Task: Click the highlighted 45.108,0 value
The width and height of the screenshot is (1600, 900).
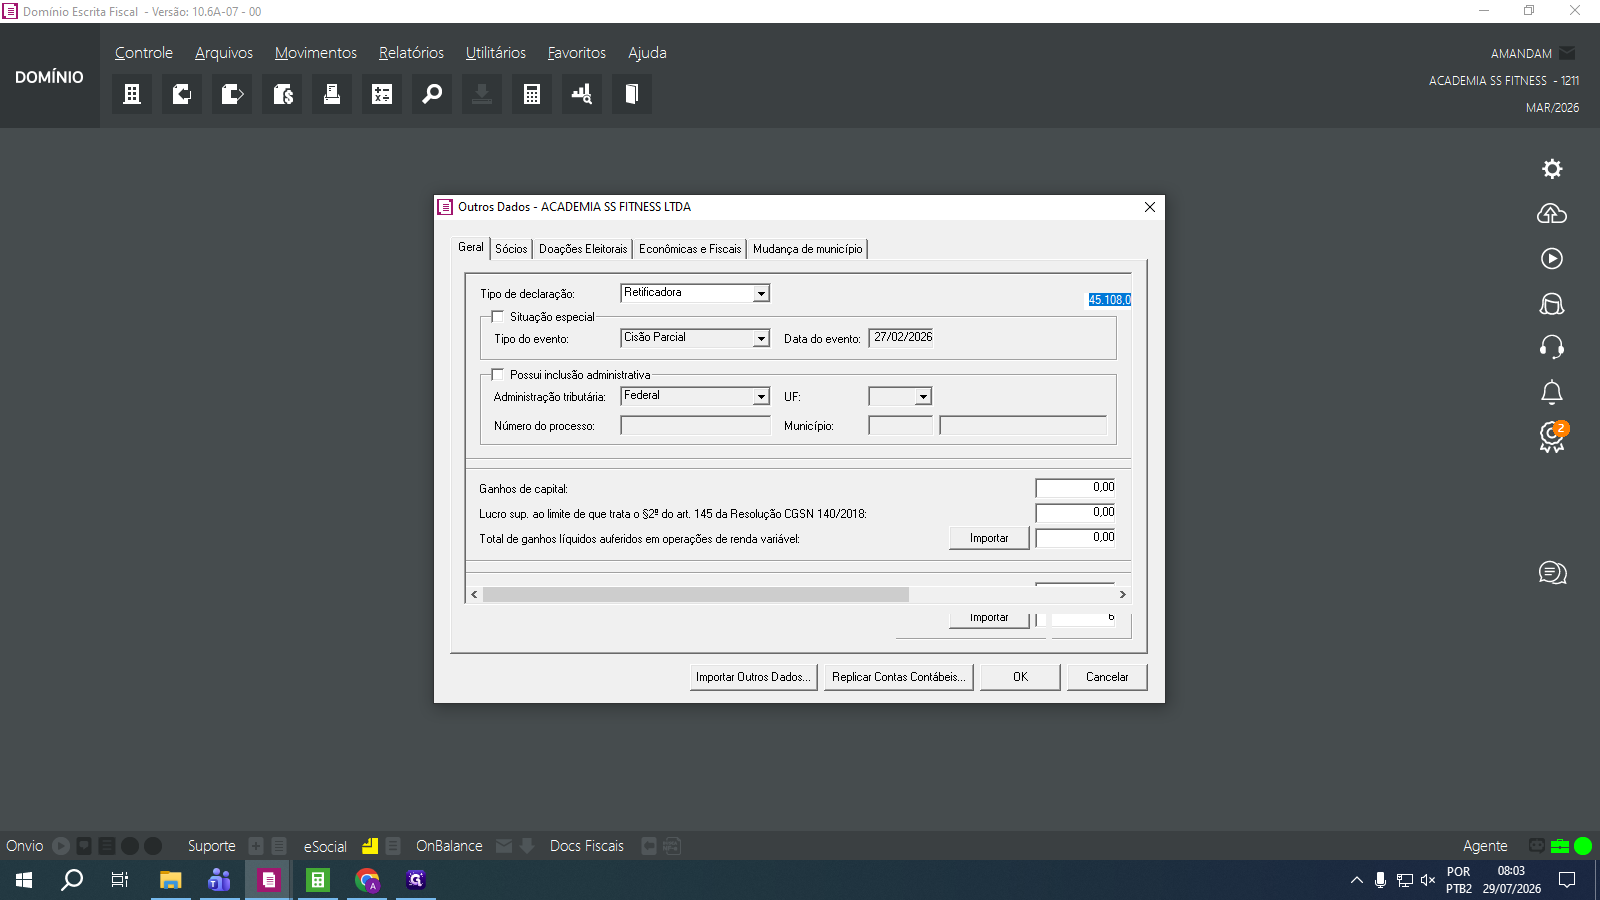Action: 1109,300
